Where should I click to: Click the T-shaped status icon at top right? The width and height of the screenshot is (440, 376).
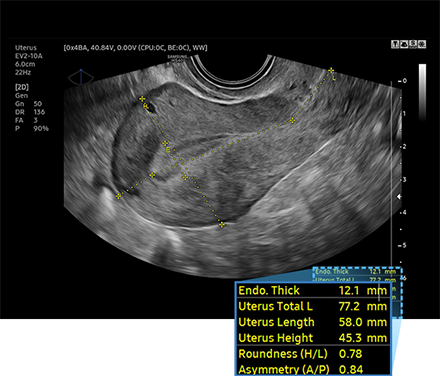click(395, 44)
